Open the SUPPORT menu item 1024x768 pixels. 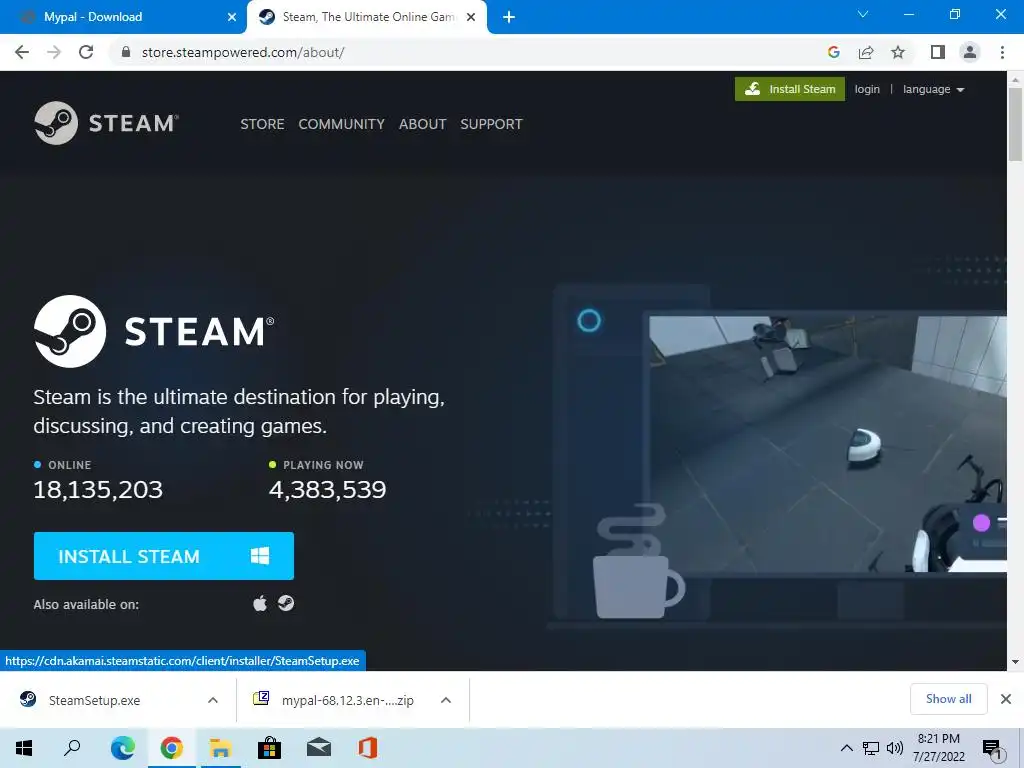[x=491, y=124]
